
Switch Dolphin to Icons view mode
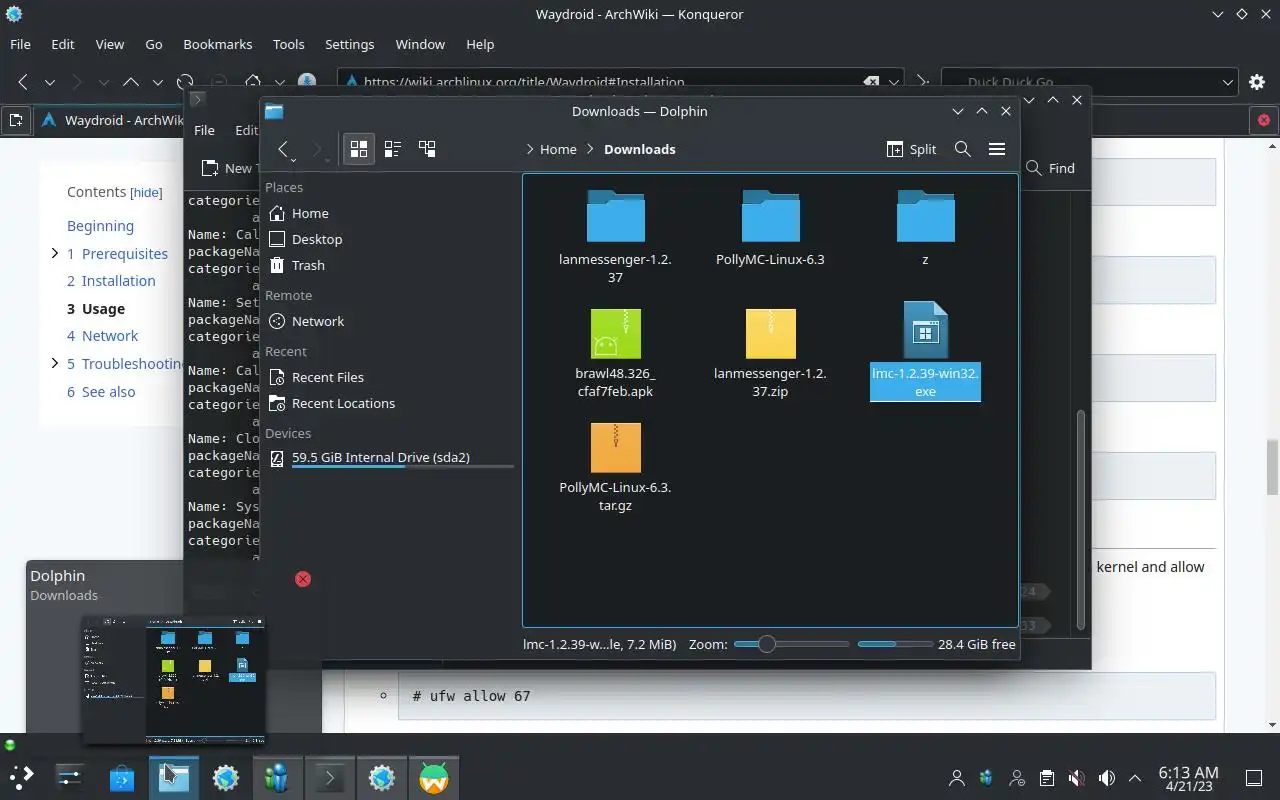[358, 149]
